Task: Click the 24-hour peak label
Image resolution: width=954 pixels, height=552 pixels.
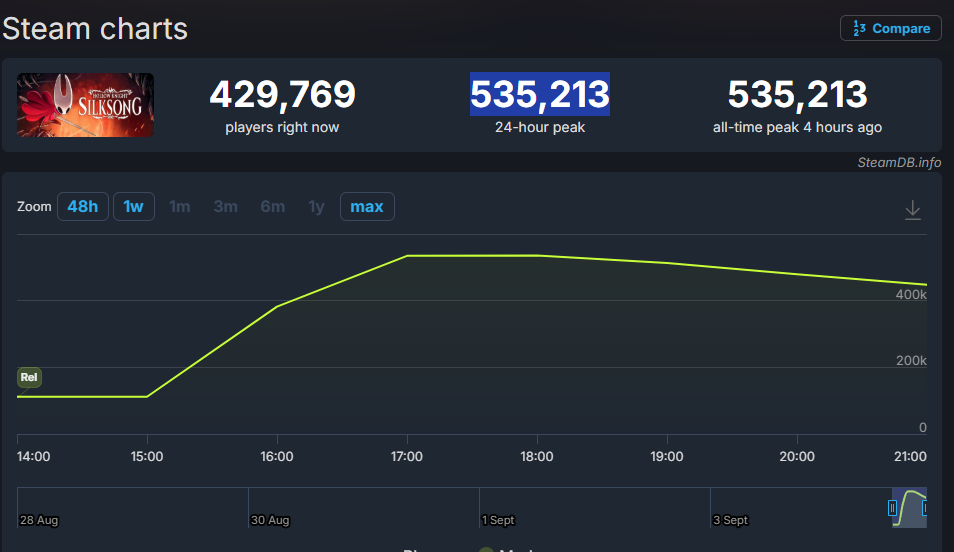Action: tap(540, 127)
